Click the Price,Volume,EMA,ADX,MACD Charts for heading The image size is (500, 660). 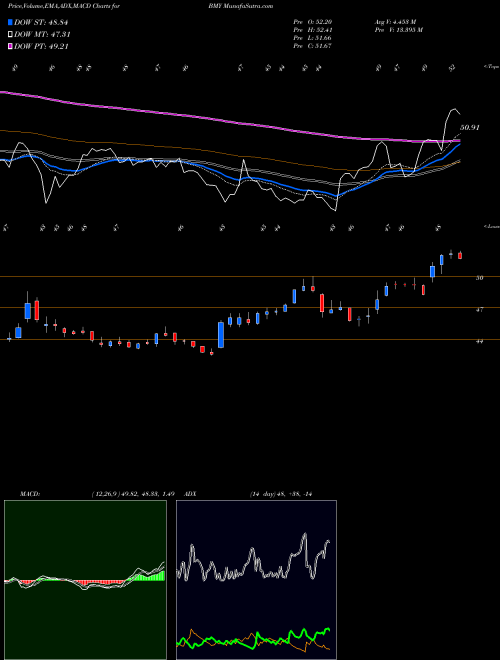click(x=64, y=6)
